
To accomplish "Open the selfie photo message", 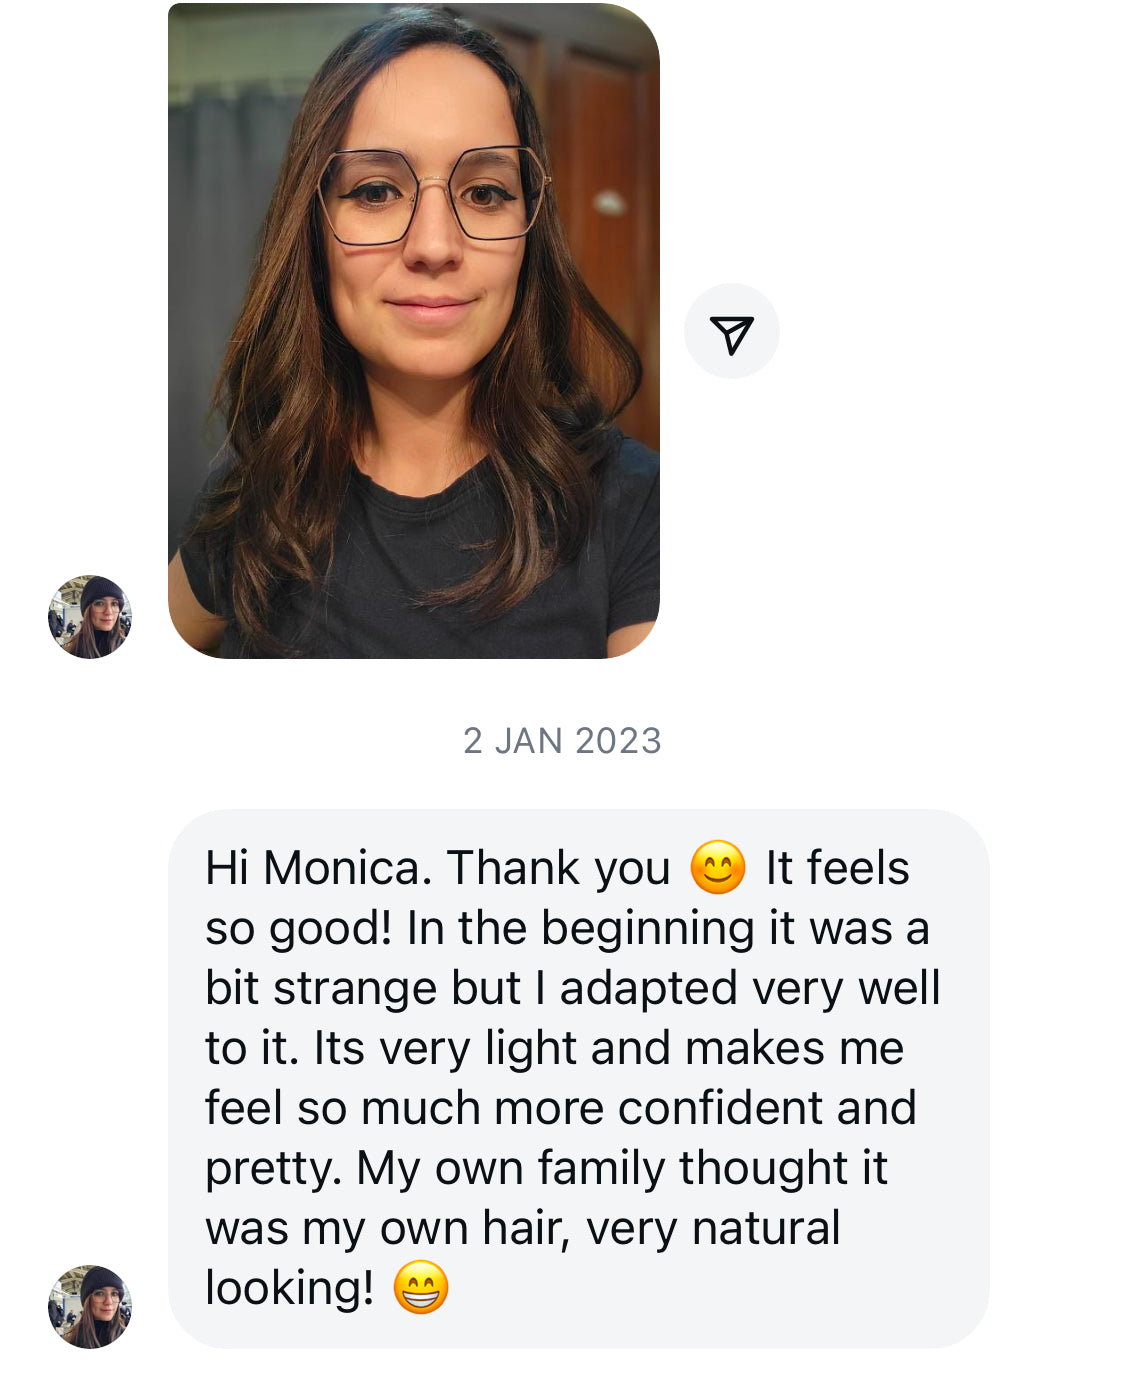I will [x=413, y=330].
